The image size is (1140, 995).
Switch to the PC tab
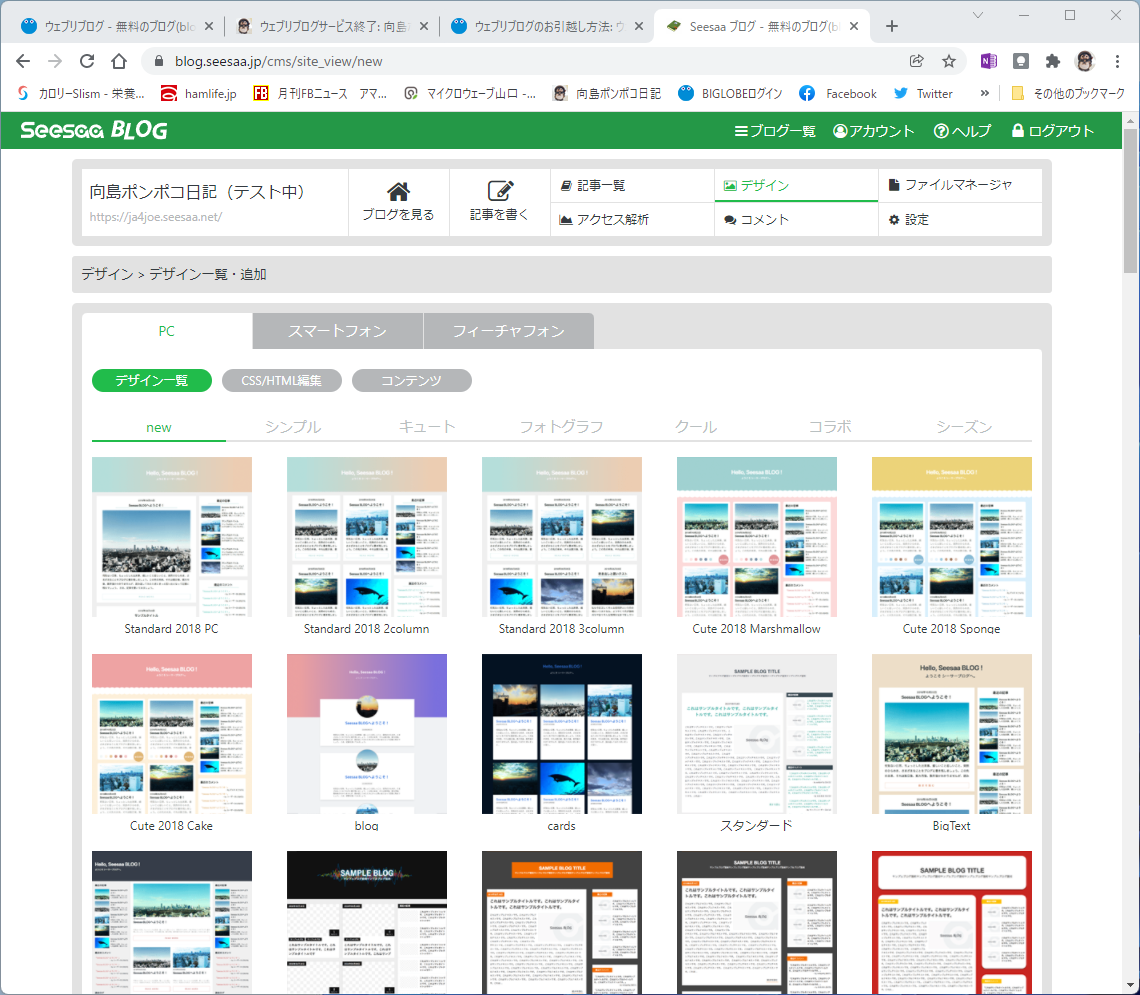tap(166, 331)
